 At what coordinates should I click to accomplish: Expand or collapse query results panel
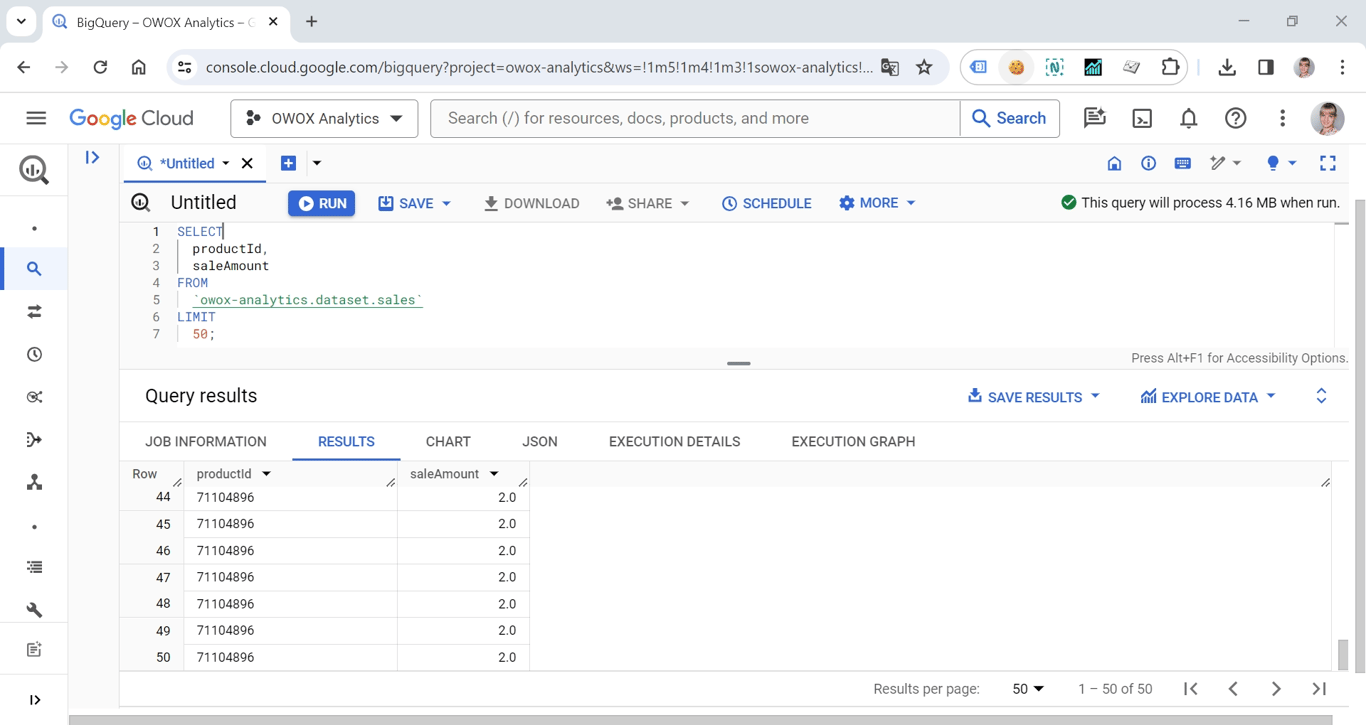pos(1321,396)
